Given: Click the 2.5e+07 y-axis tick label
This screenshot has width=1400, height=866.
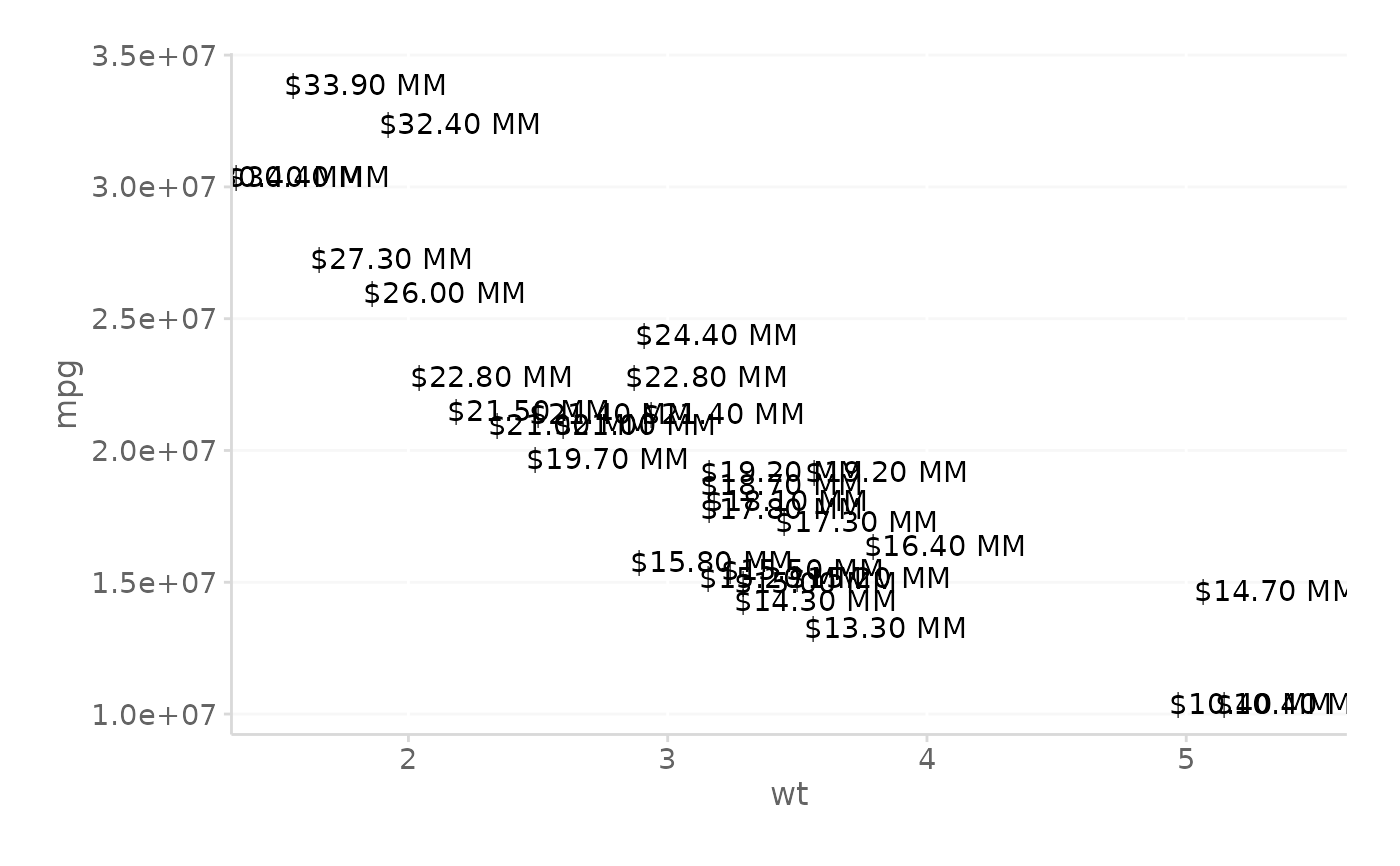Looking at the screenshot, I should pyautogui.click(x=154, y=320).
